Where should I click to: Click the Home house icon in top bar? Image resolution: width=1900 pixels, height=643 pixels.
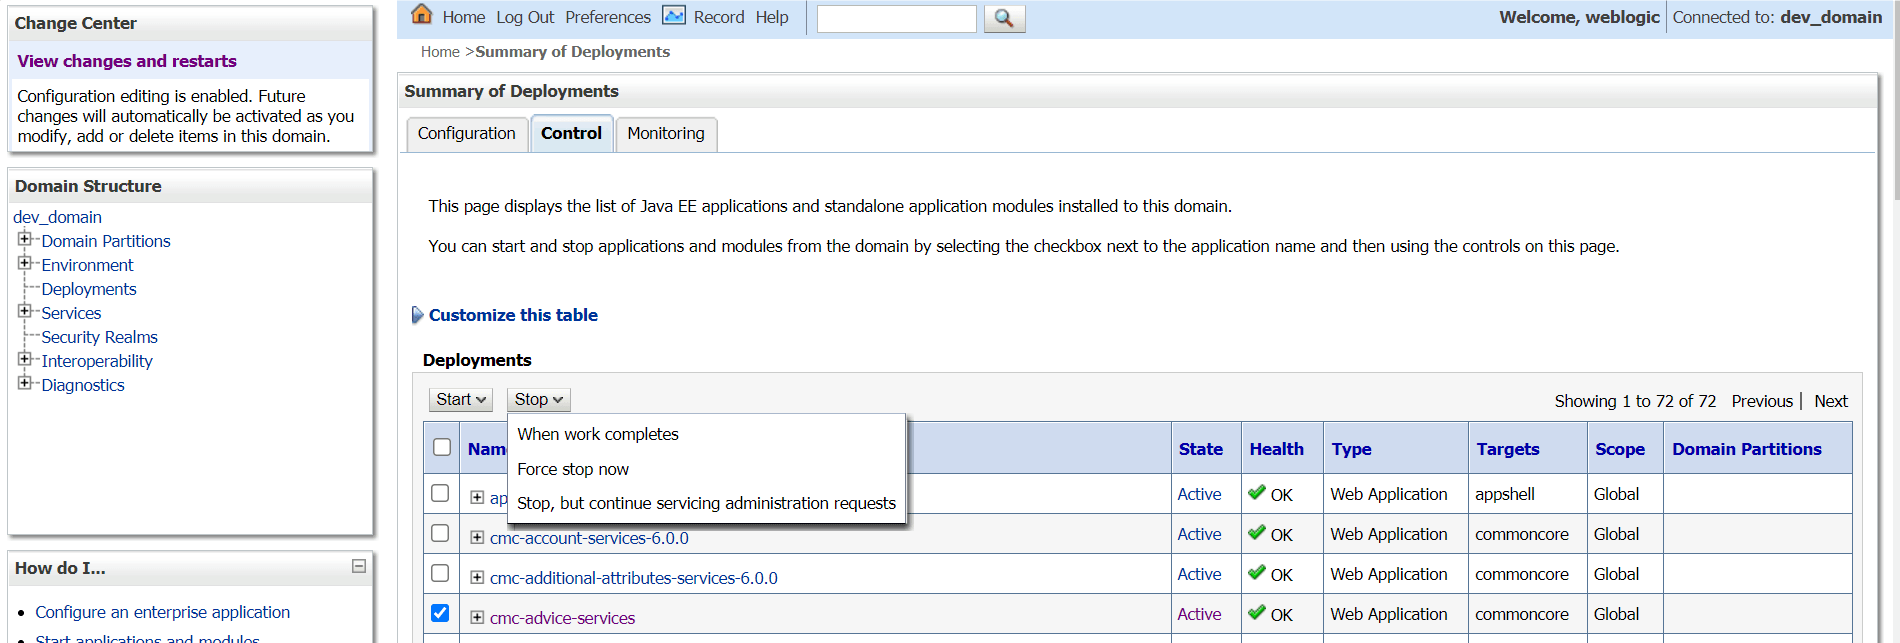pos(422,15)
